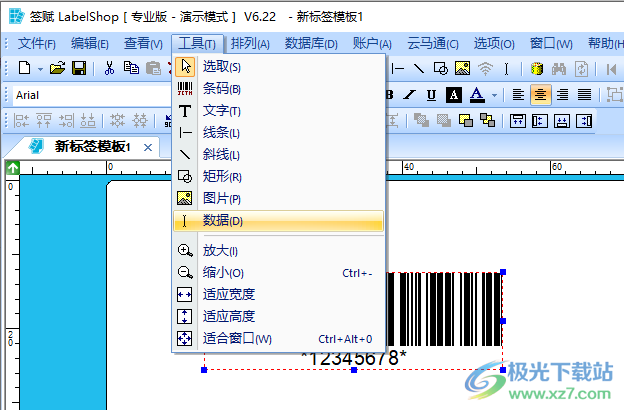Choose 矩形(R) menu item

[x=279, y=176]
